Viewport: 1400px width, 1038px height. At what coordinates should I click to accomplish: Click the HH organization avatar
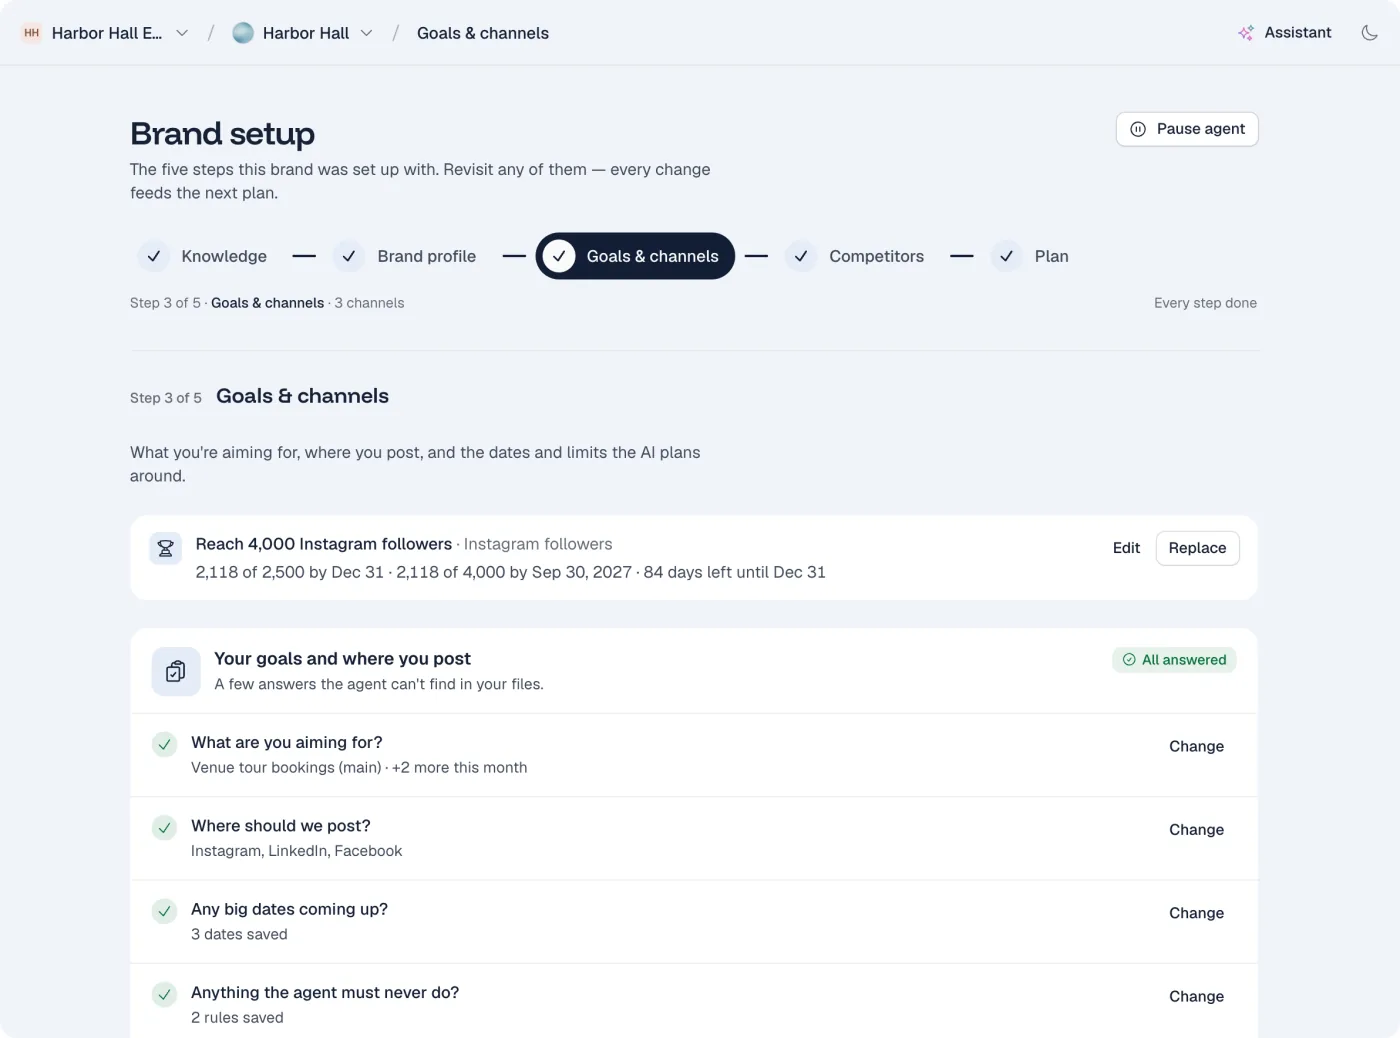point(32,33)
